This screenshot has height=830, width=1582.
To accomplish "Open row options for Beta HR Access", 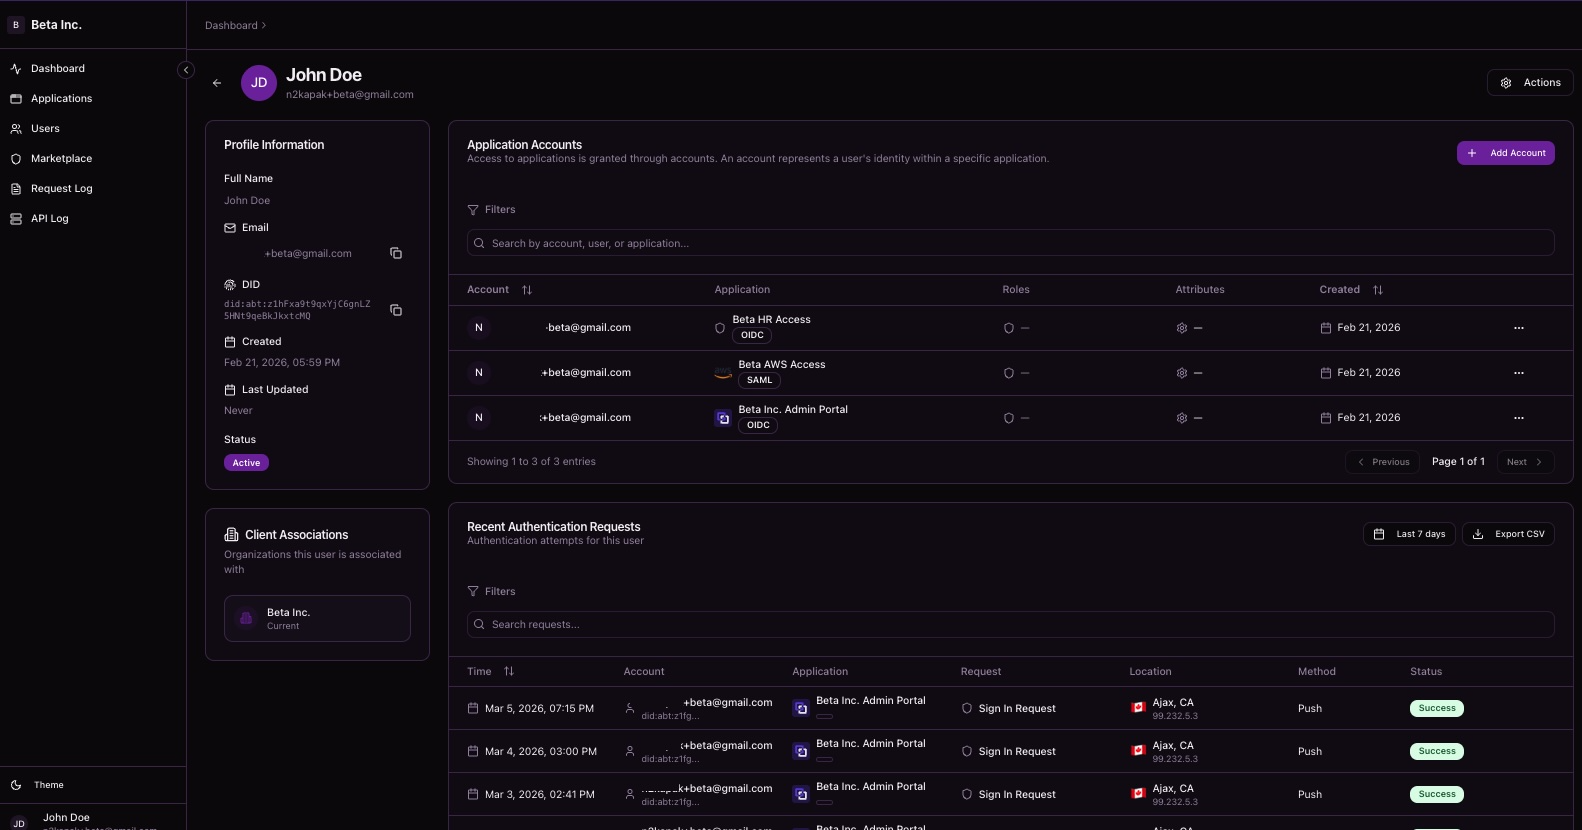I will click(x=1518, y=328).
